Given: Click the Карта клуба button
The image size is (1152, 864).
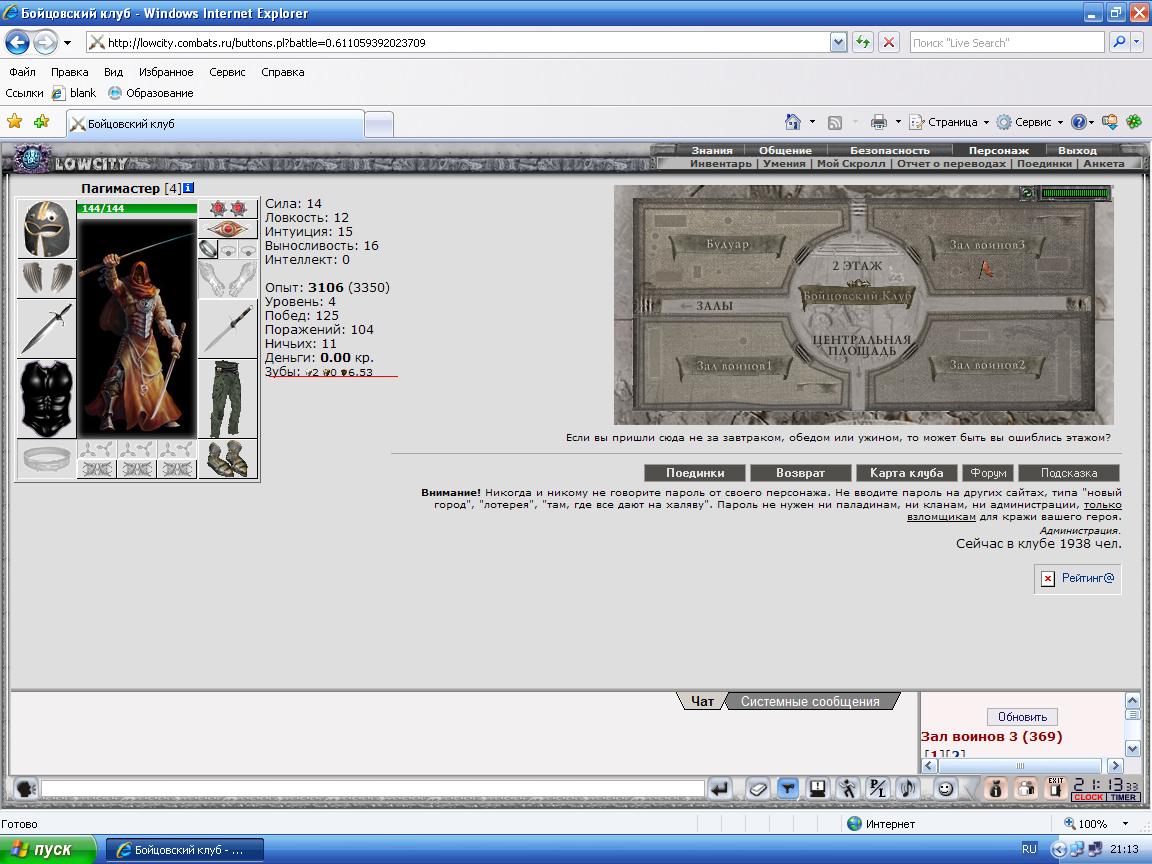Looking at the screenshot, I should tap(907, 473).
